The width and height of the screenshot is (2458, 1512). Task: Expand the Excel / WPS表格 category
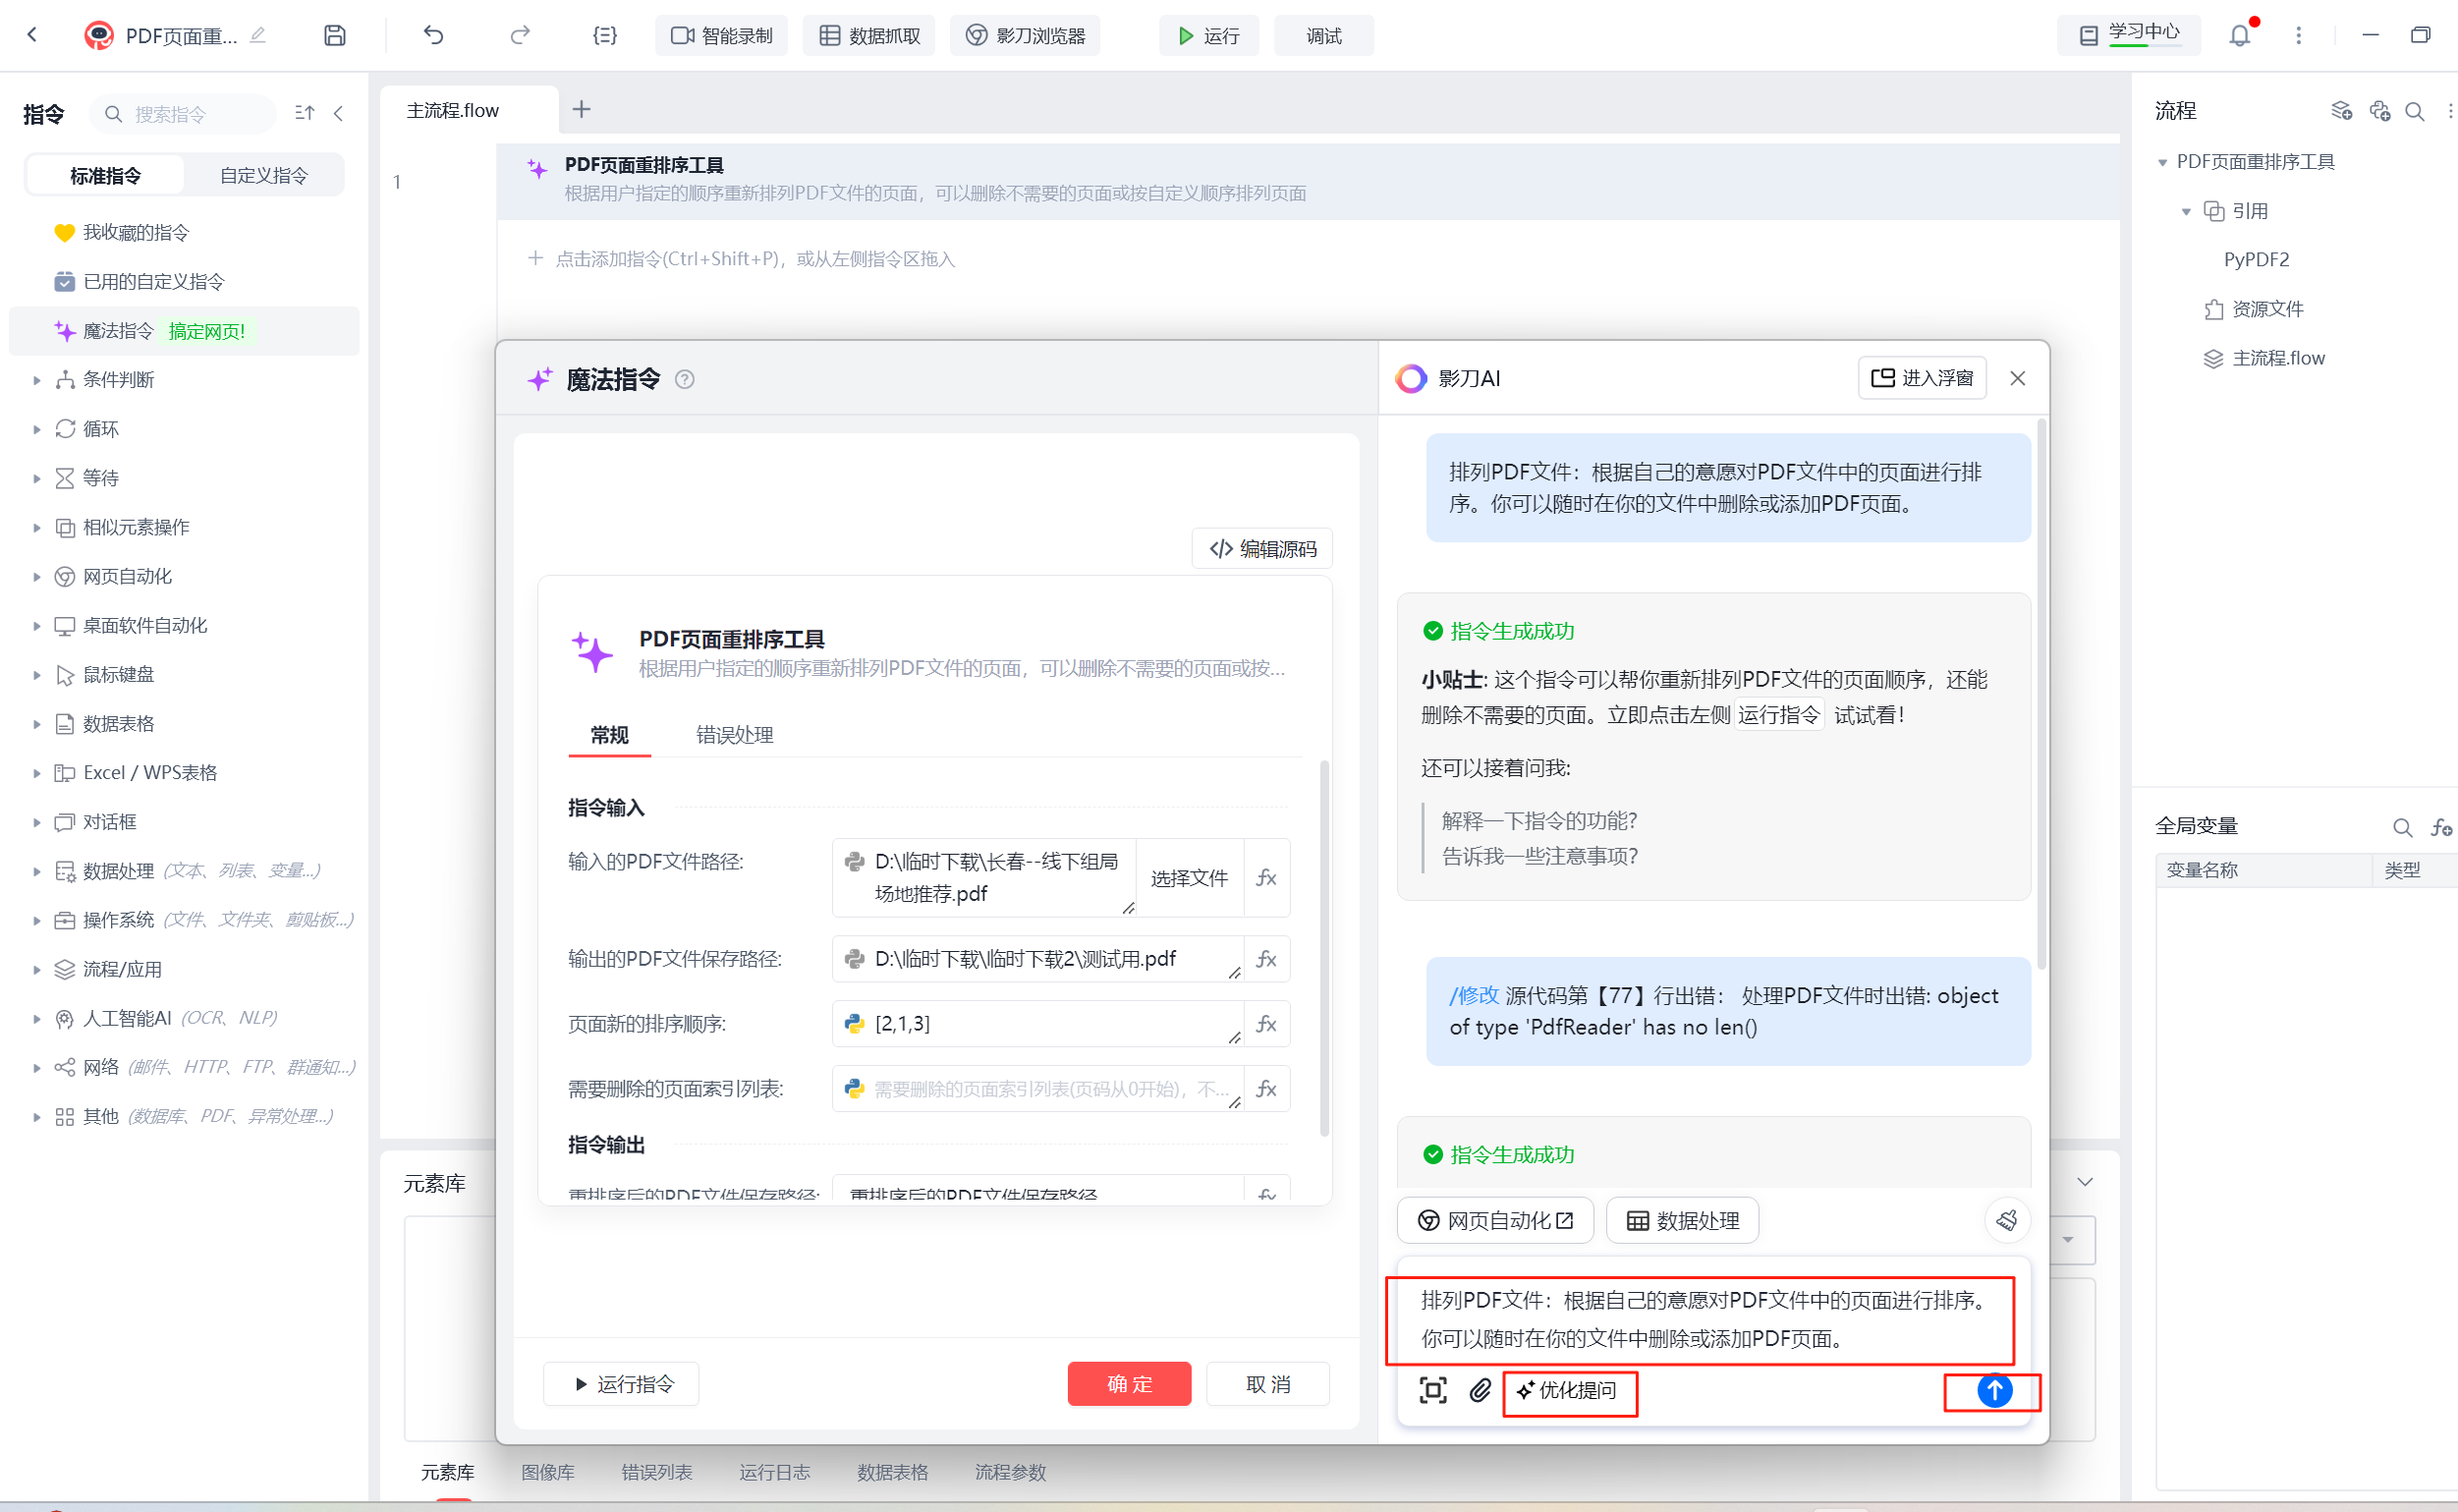(37, 773)
